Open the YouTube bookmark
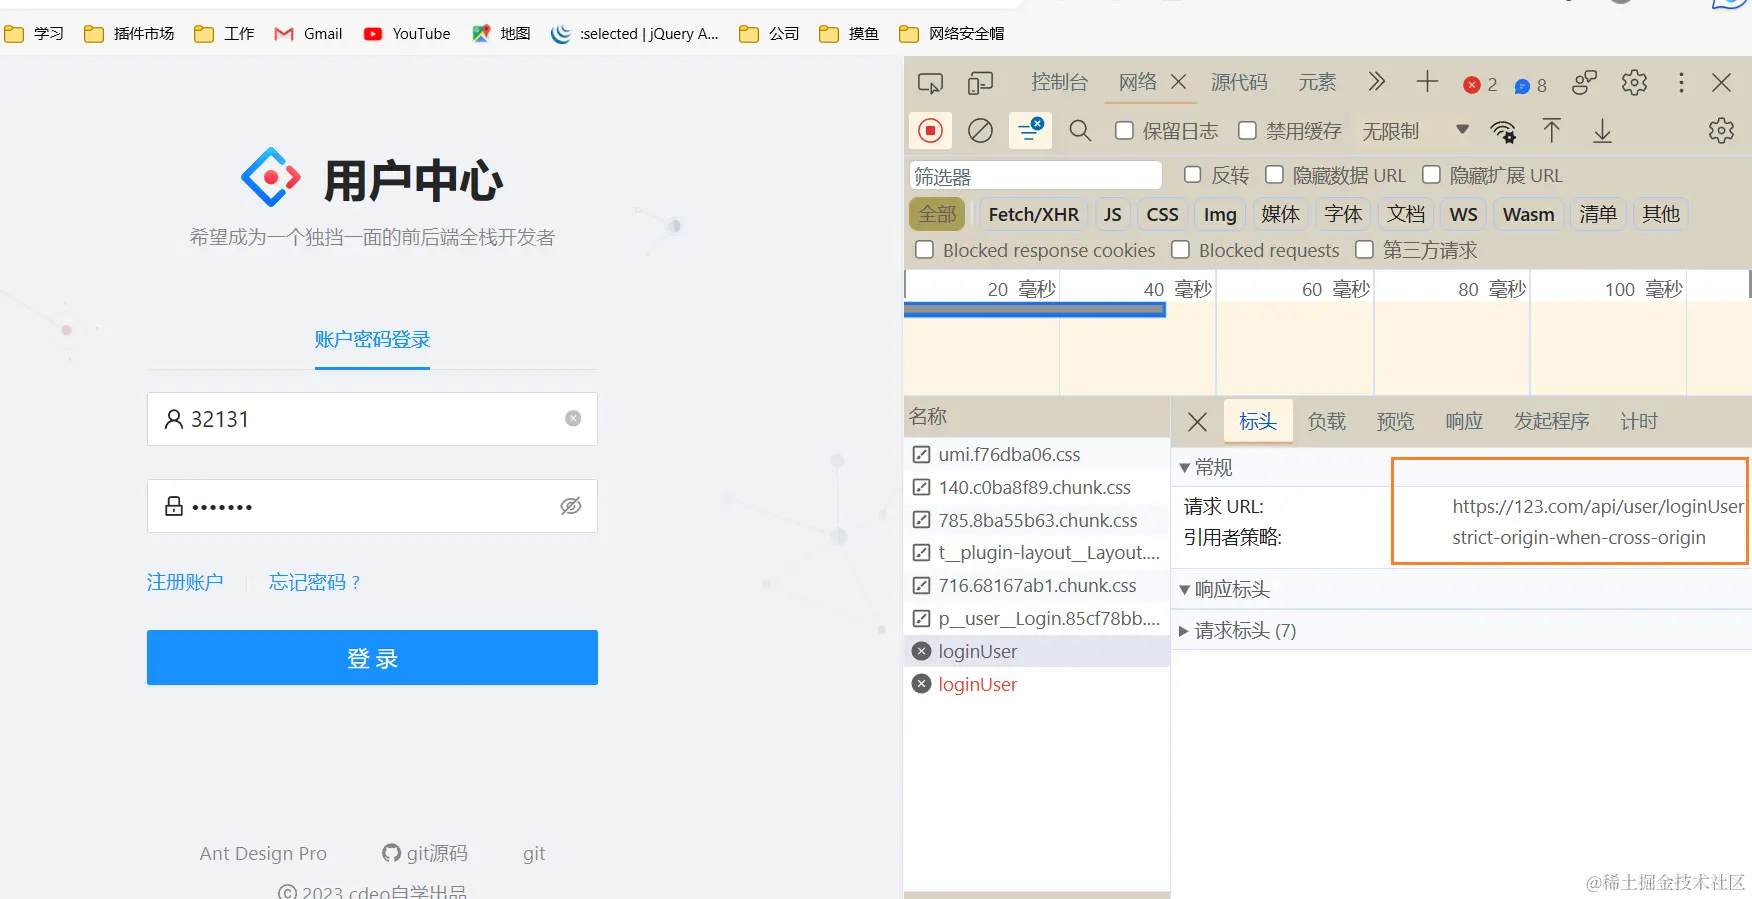 tap(407, 34)
